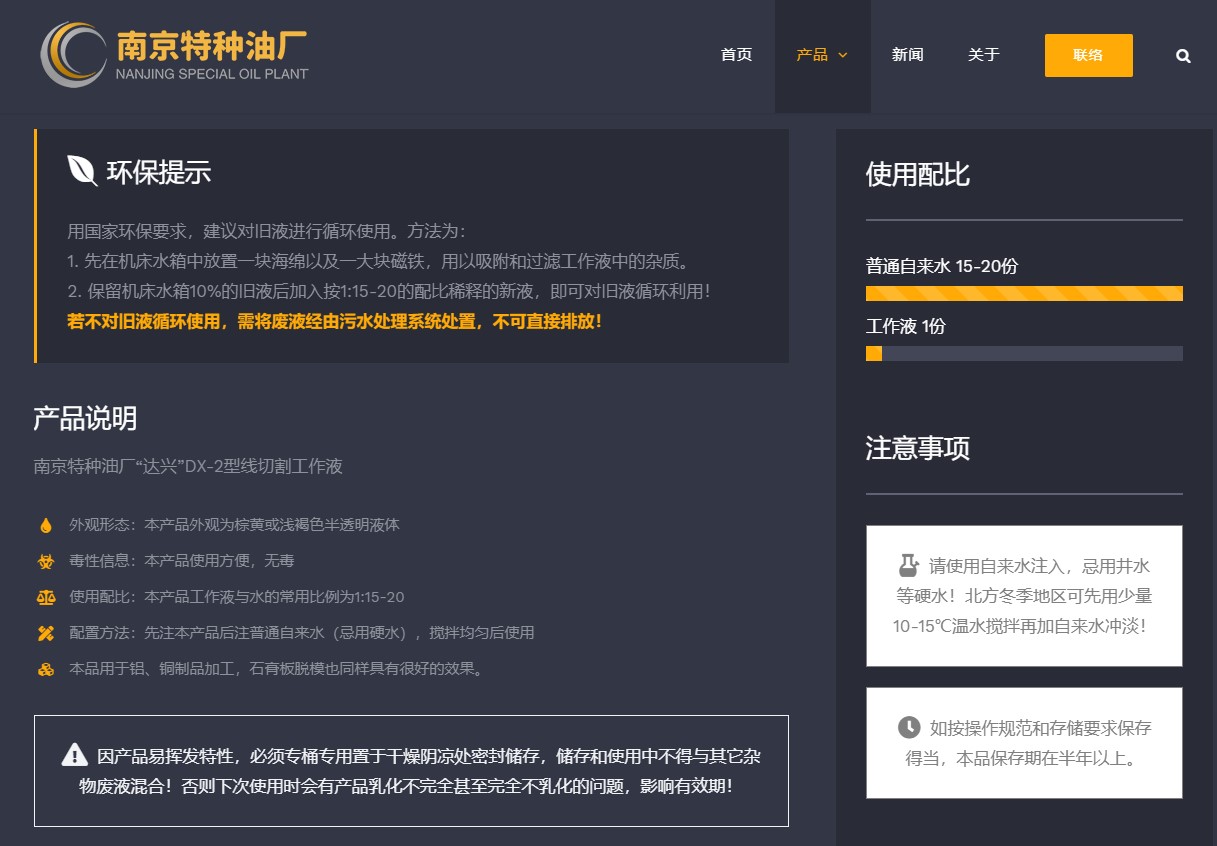Screen dimensions: 1217x846
Task: Click the 注意事项 sidebar heading
Action: tap(918, 447)
